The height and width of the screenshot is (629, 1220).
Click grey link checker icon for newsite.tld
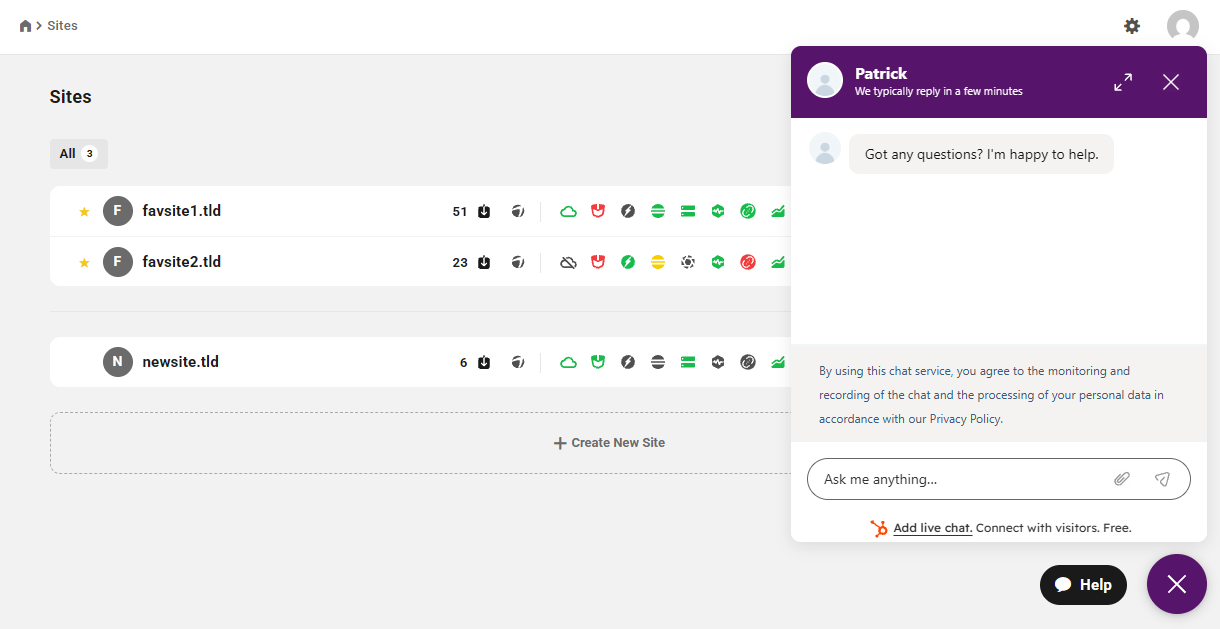[748, 362]
